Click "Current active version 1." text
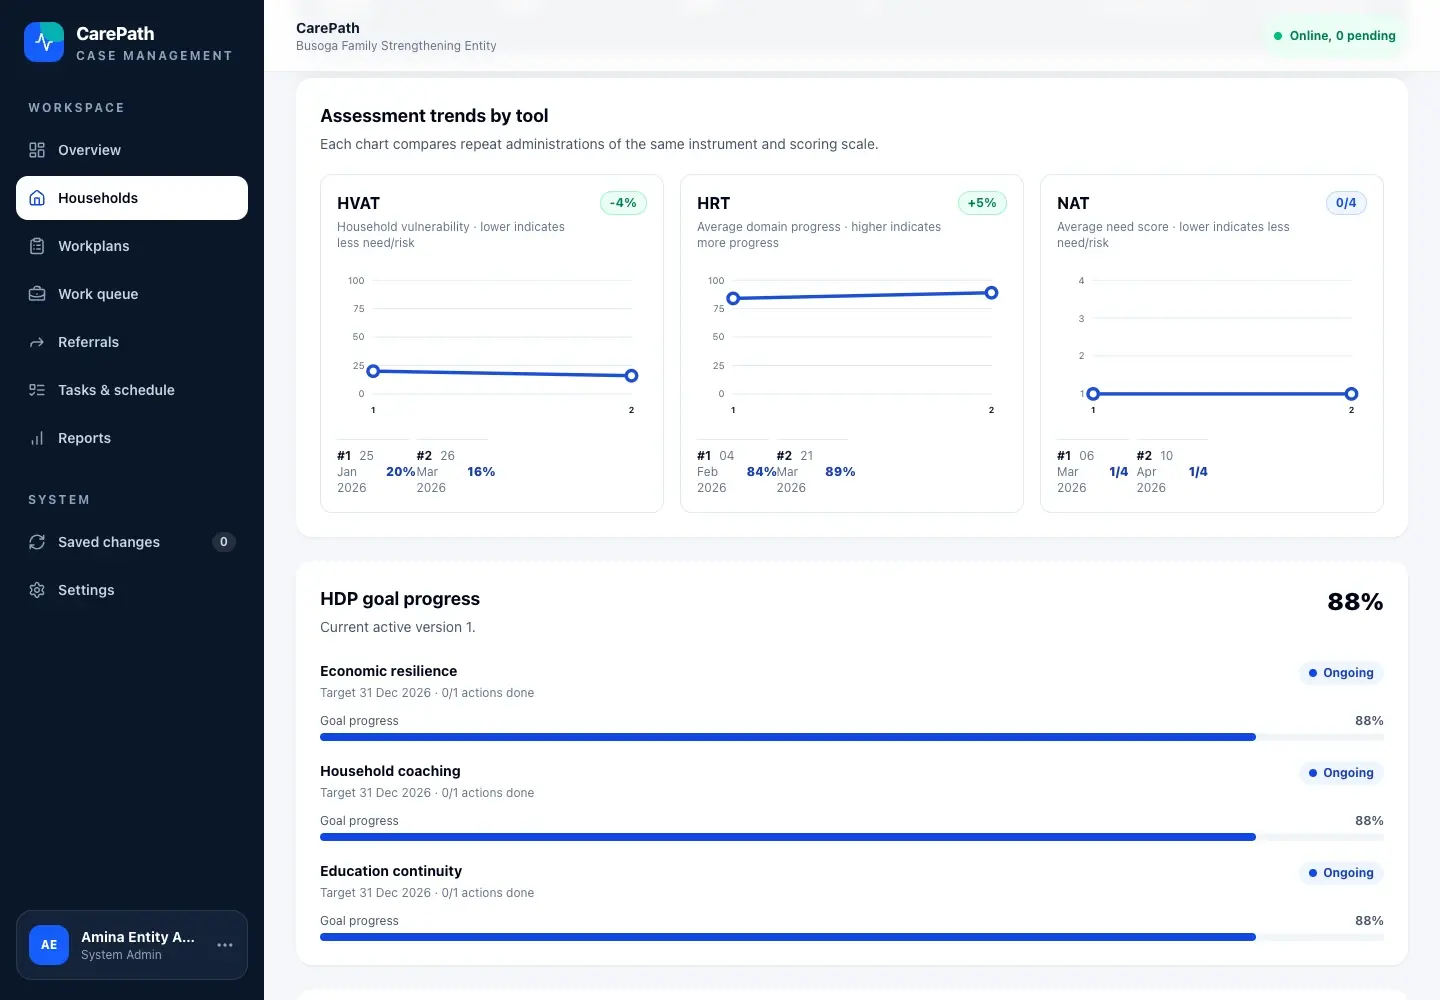 coord(398,627)
